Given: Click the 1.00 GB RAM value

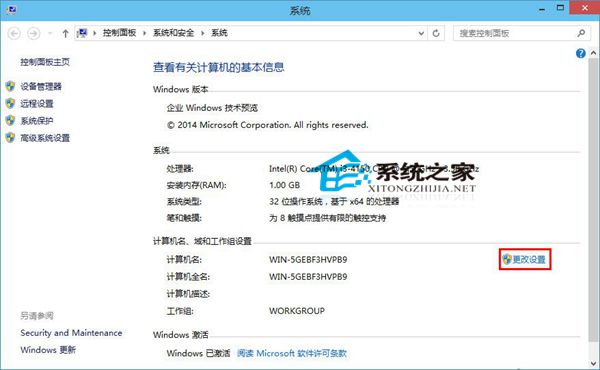Looking at the screenshot, I should (x=284, y=185).
